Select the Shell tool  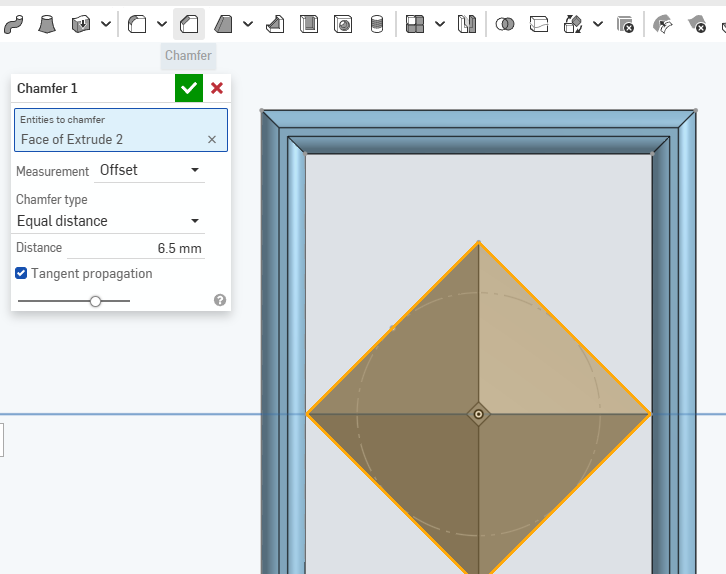(309, 24)
